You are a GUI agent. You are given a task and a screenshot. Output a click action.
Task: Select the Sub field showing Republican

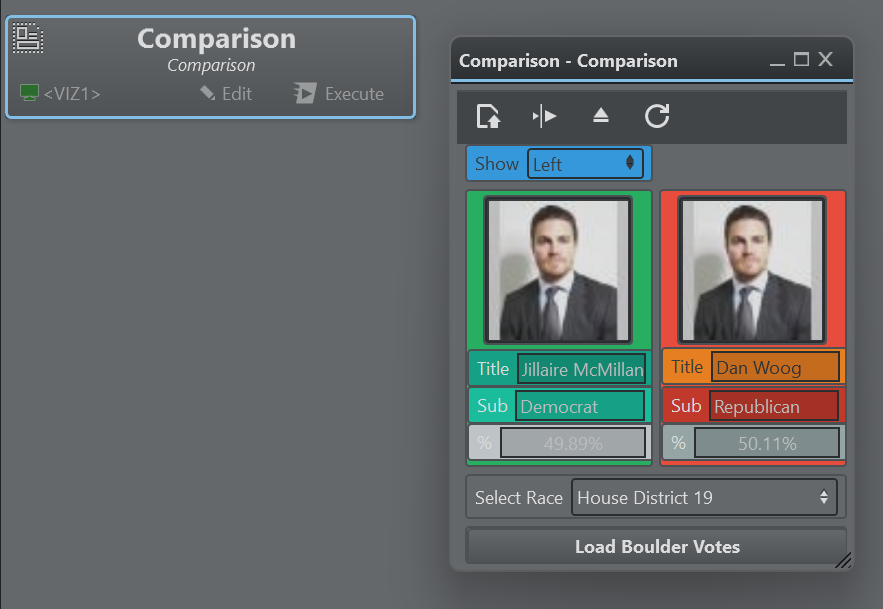pos(774,406)
